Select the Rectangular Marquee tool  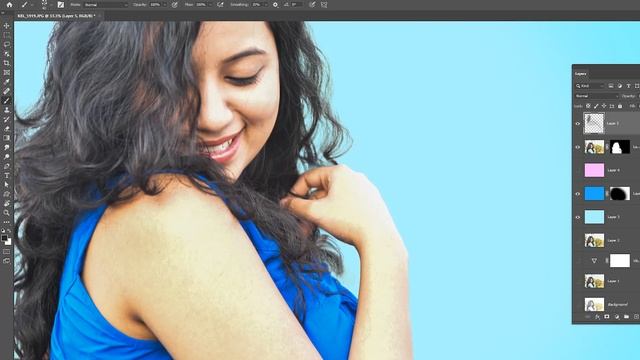pyautogui.click(x=7, y=35)
